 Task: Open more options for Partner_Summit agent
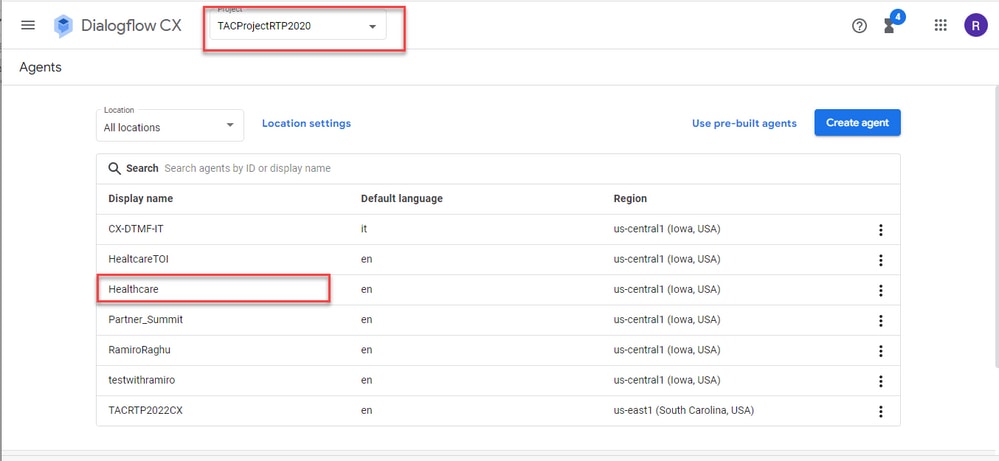click(x=880, y=320)
